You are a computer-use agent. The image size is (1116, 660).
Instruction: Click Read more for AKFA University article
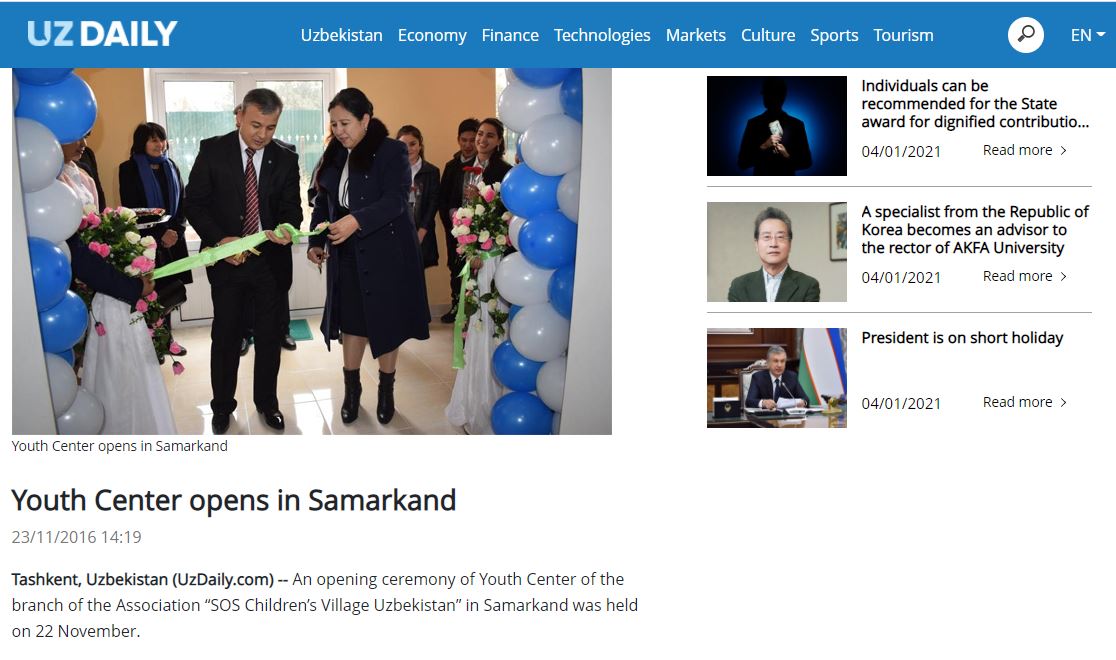point(1025,276)
